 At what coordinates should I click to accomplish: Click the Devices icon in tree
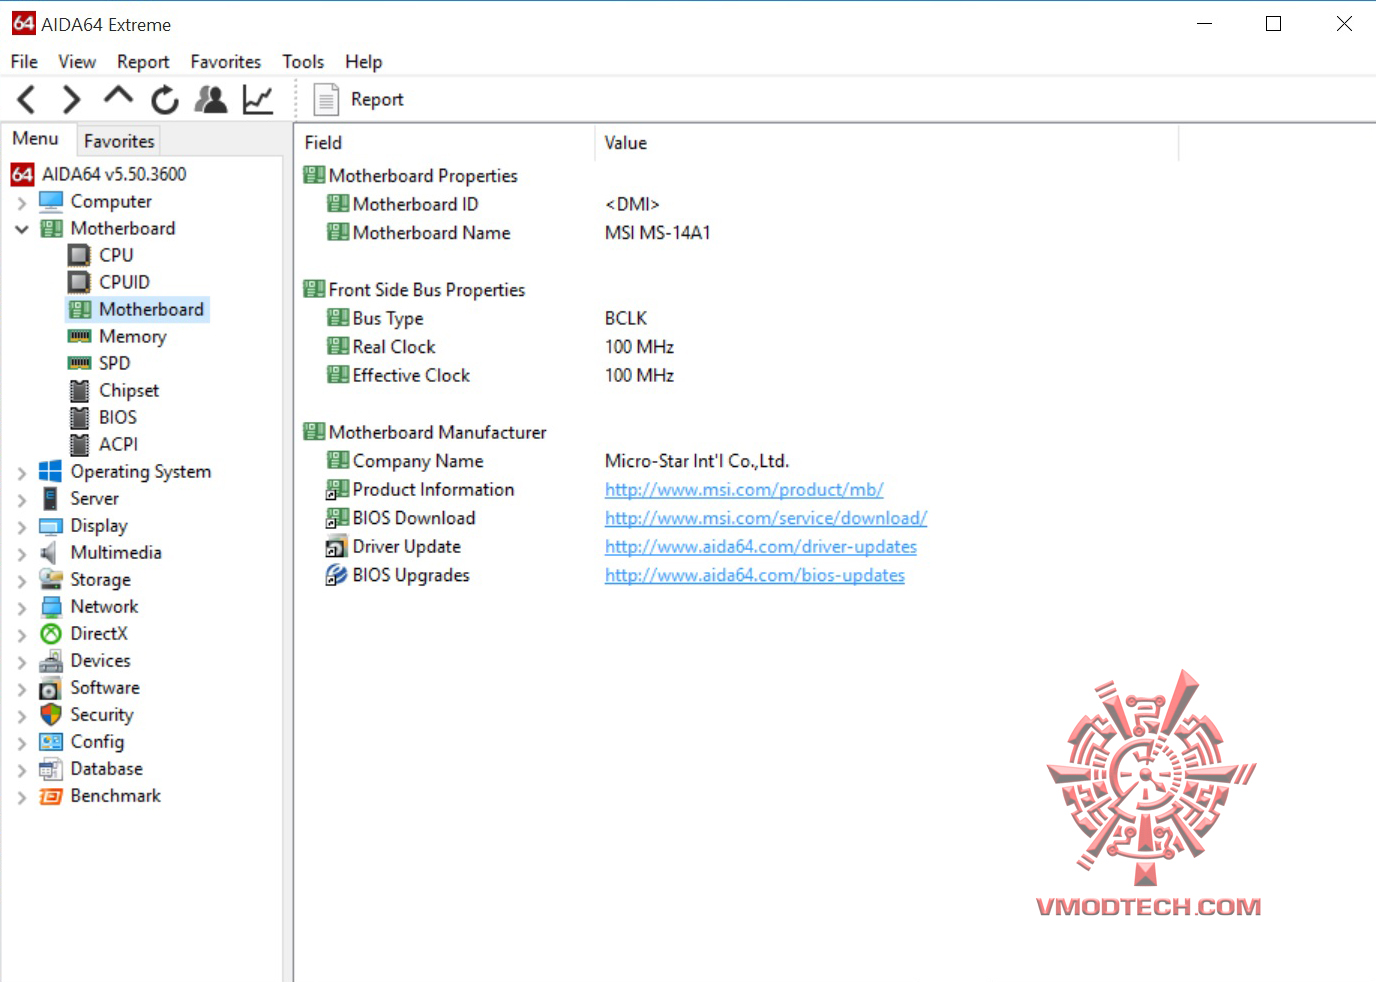(50, 660)
